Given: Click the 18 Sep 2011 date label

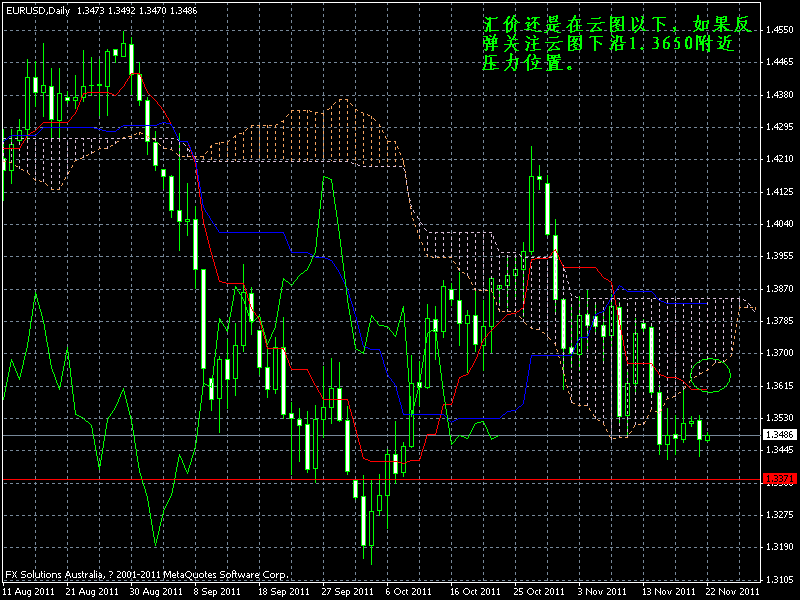Looking at the screenshot, I should click(284, 592).
